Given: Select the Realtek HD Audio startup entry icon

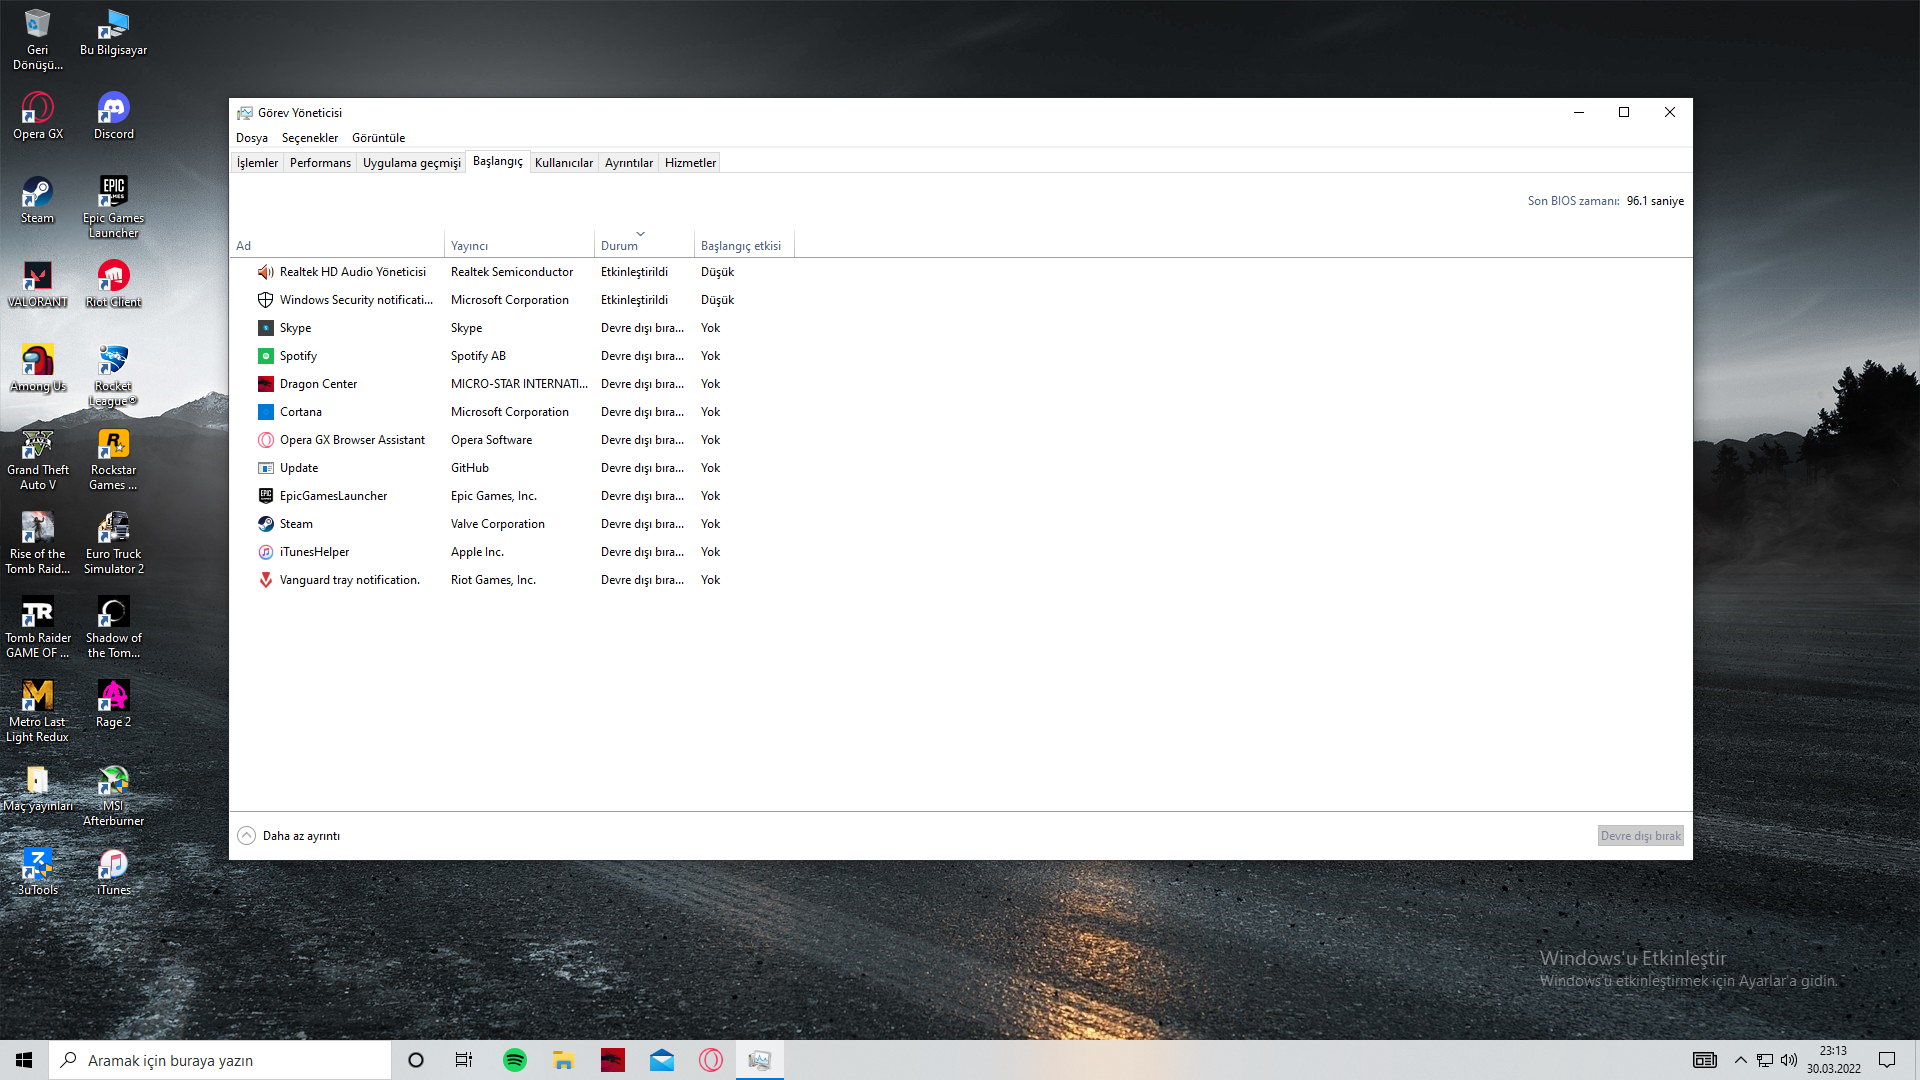Looking at the screenshot, I should click(x=265, y=272).
